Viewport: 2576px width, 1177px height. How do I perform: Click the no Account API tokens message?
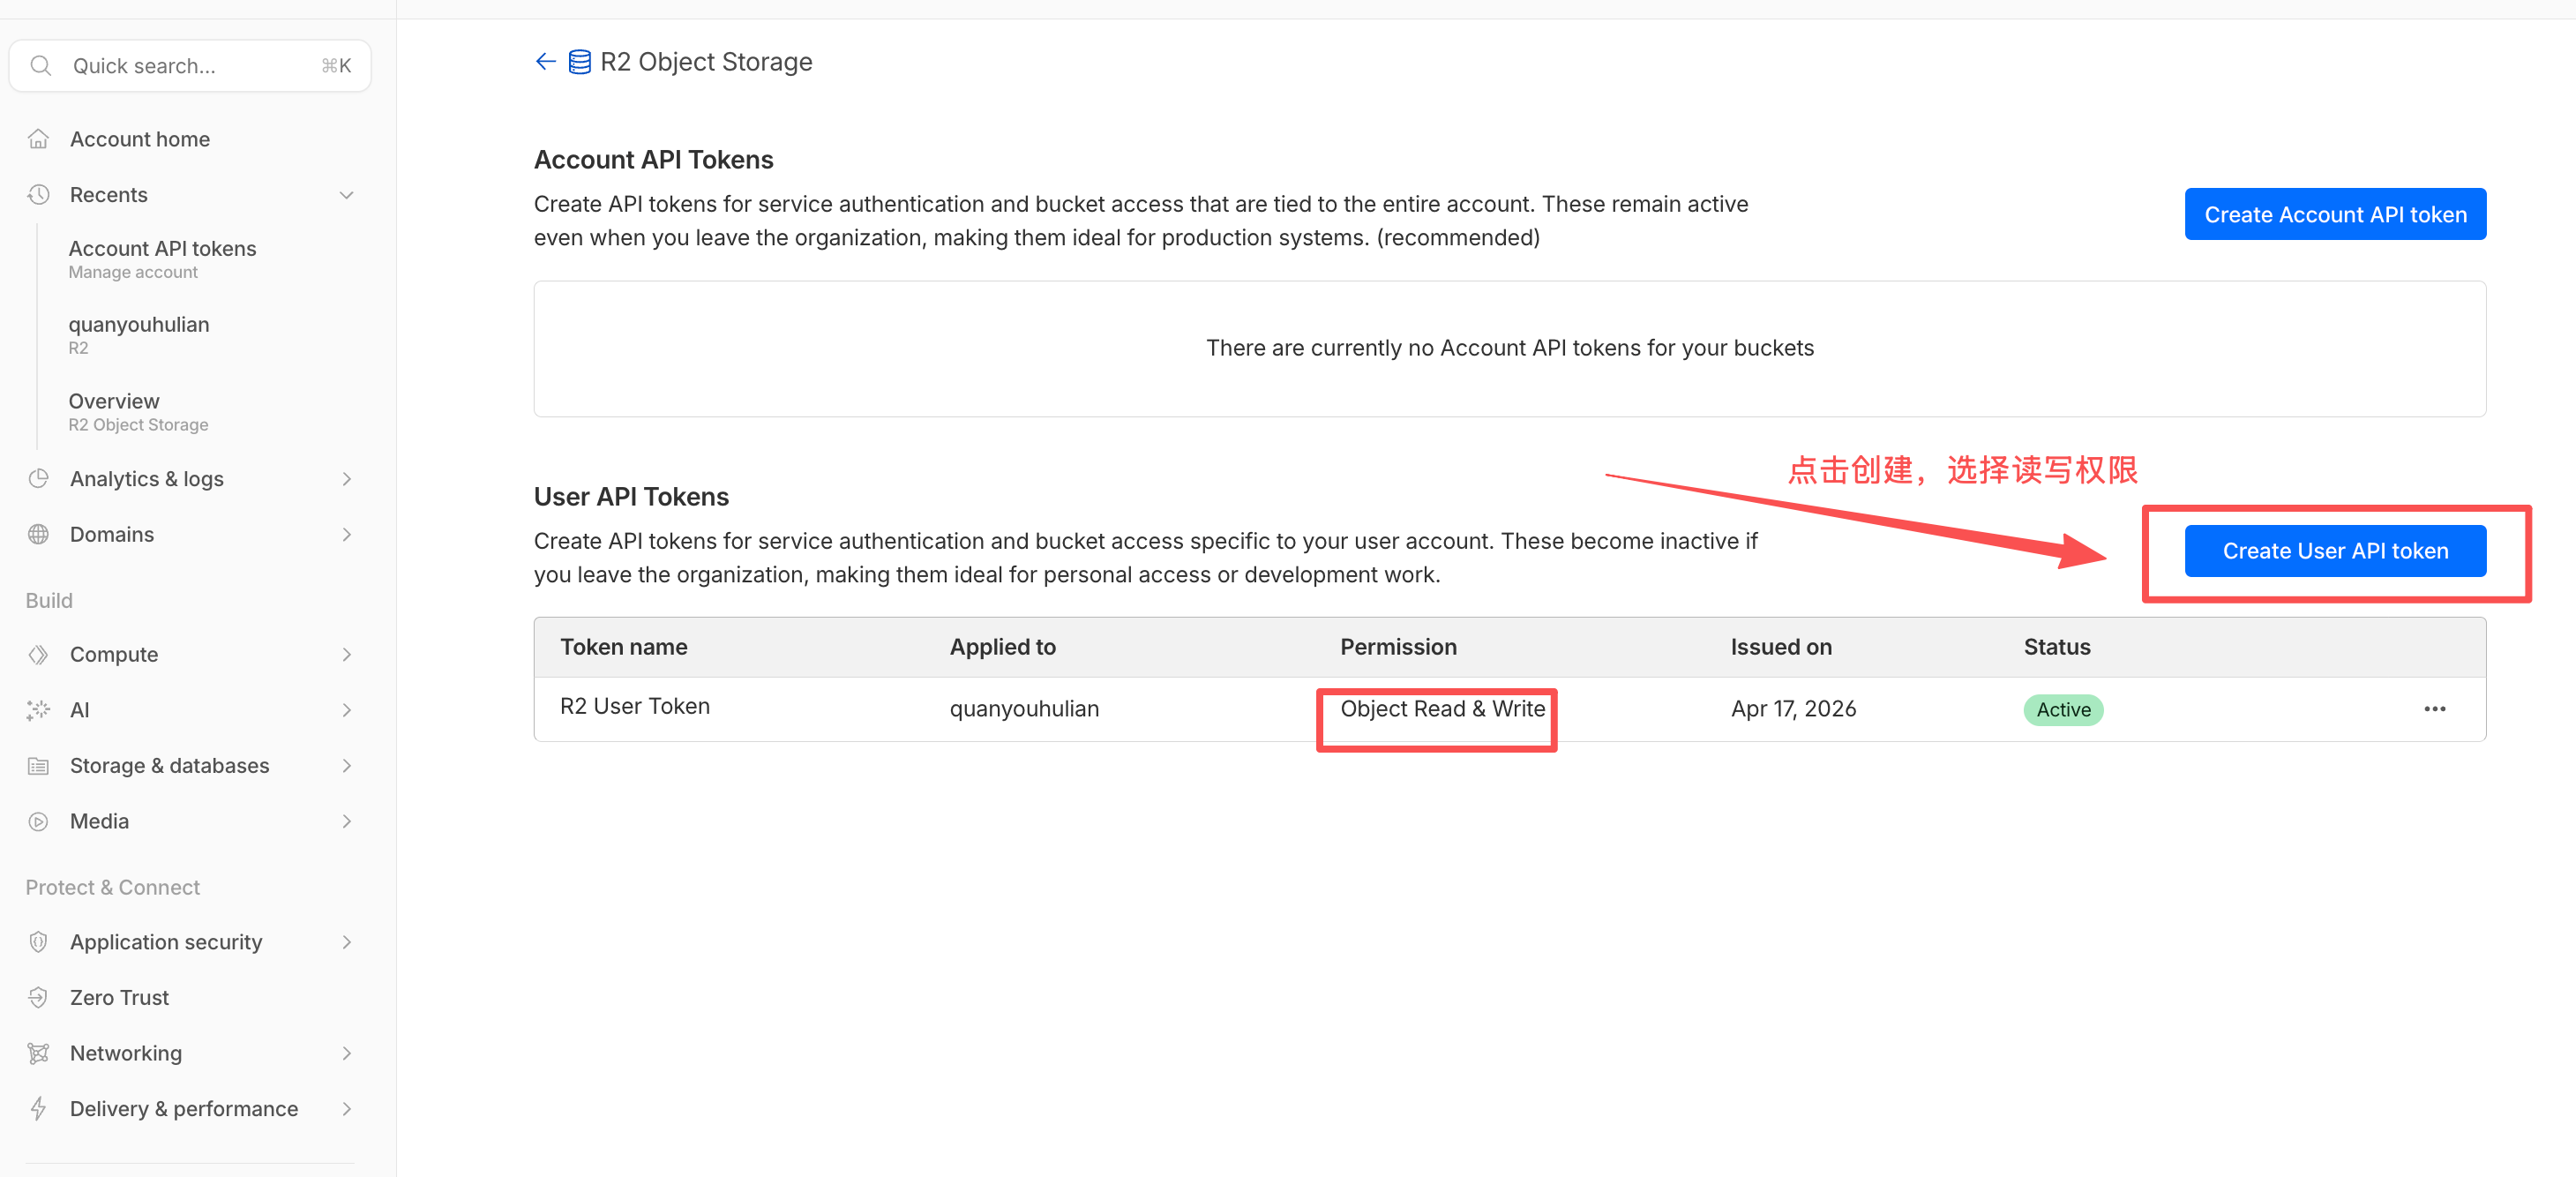[x=1509, y=348]
